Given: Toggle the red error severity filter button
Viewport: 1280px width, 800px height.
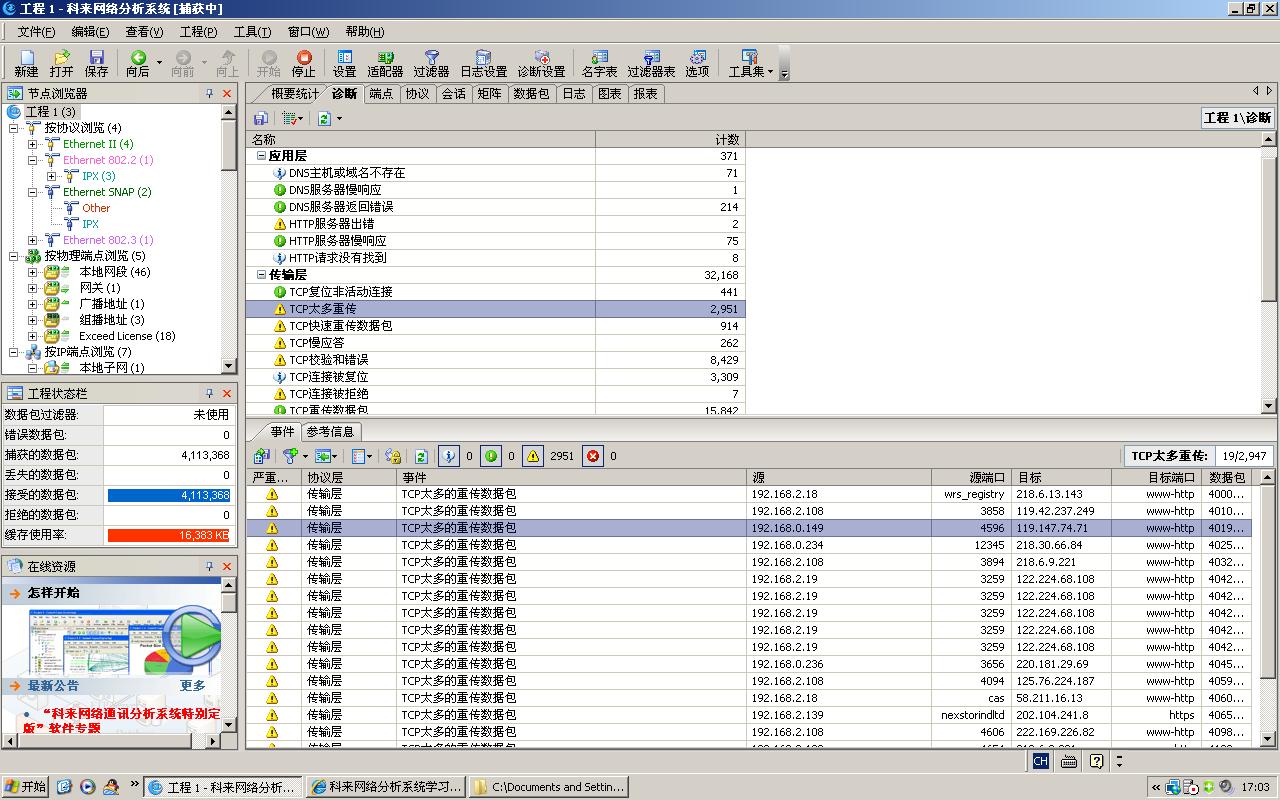Looking at the screenshot, I should [x=593, y=456].
